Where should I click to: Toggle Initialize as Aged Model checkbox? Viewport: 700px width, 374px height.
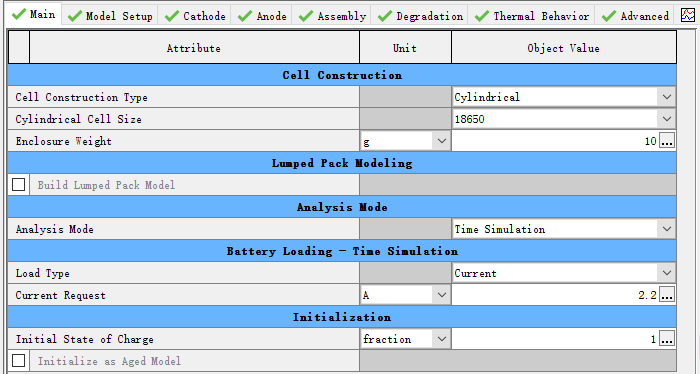click(18, 360)
